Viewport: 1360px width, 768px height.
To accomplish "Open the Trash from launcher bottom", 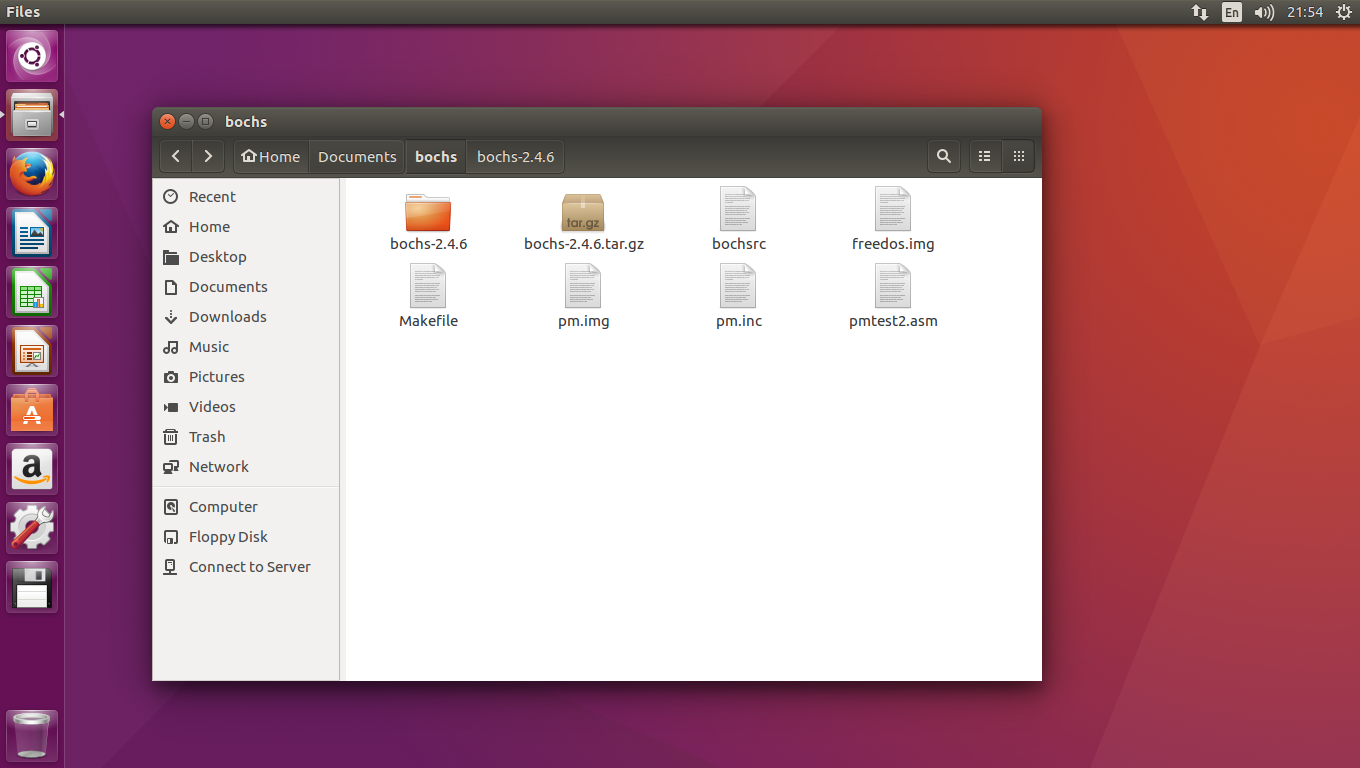I will [32, 736].
